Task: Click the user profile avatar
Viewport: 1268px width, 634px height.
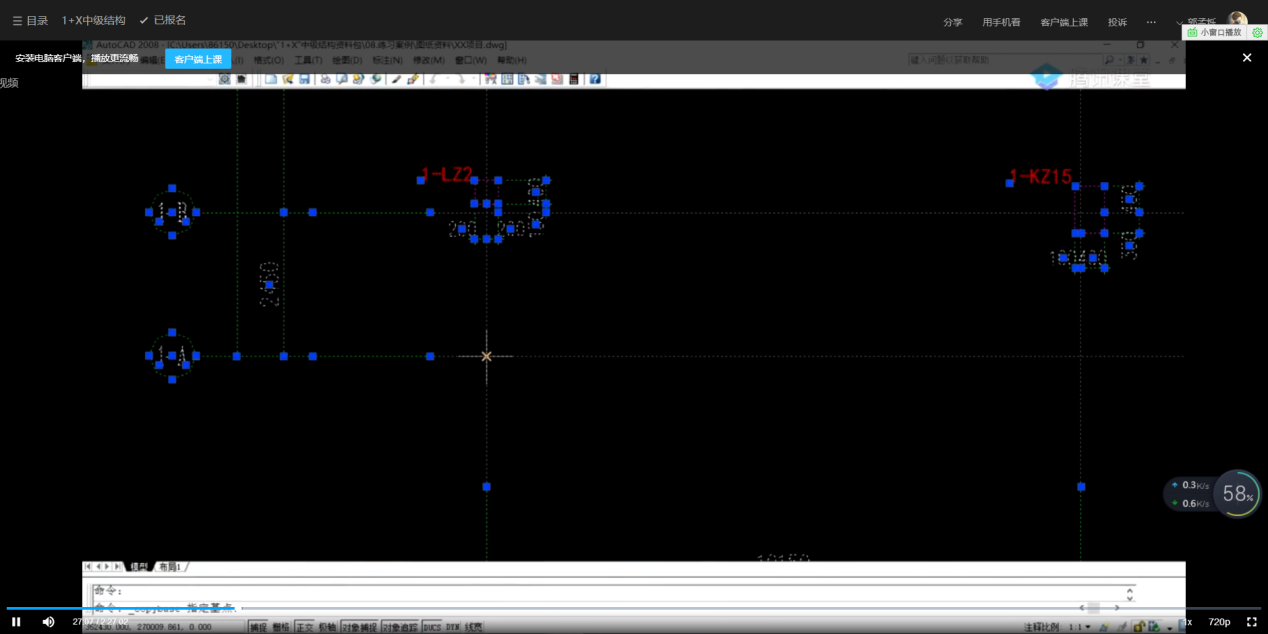Action: tap(1238, 20)
